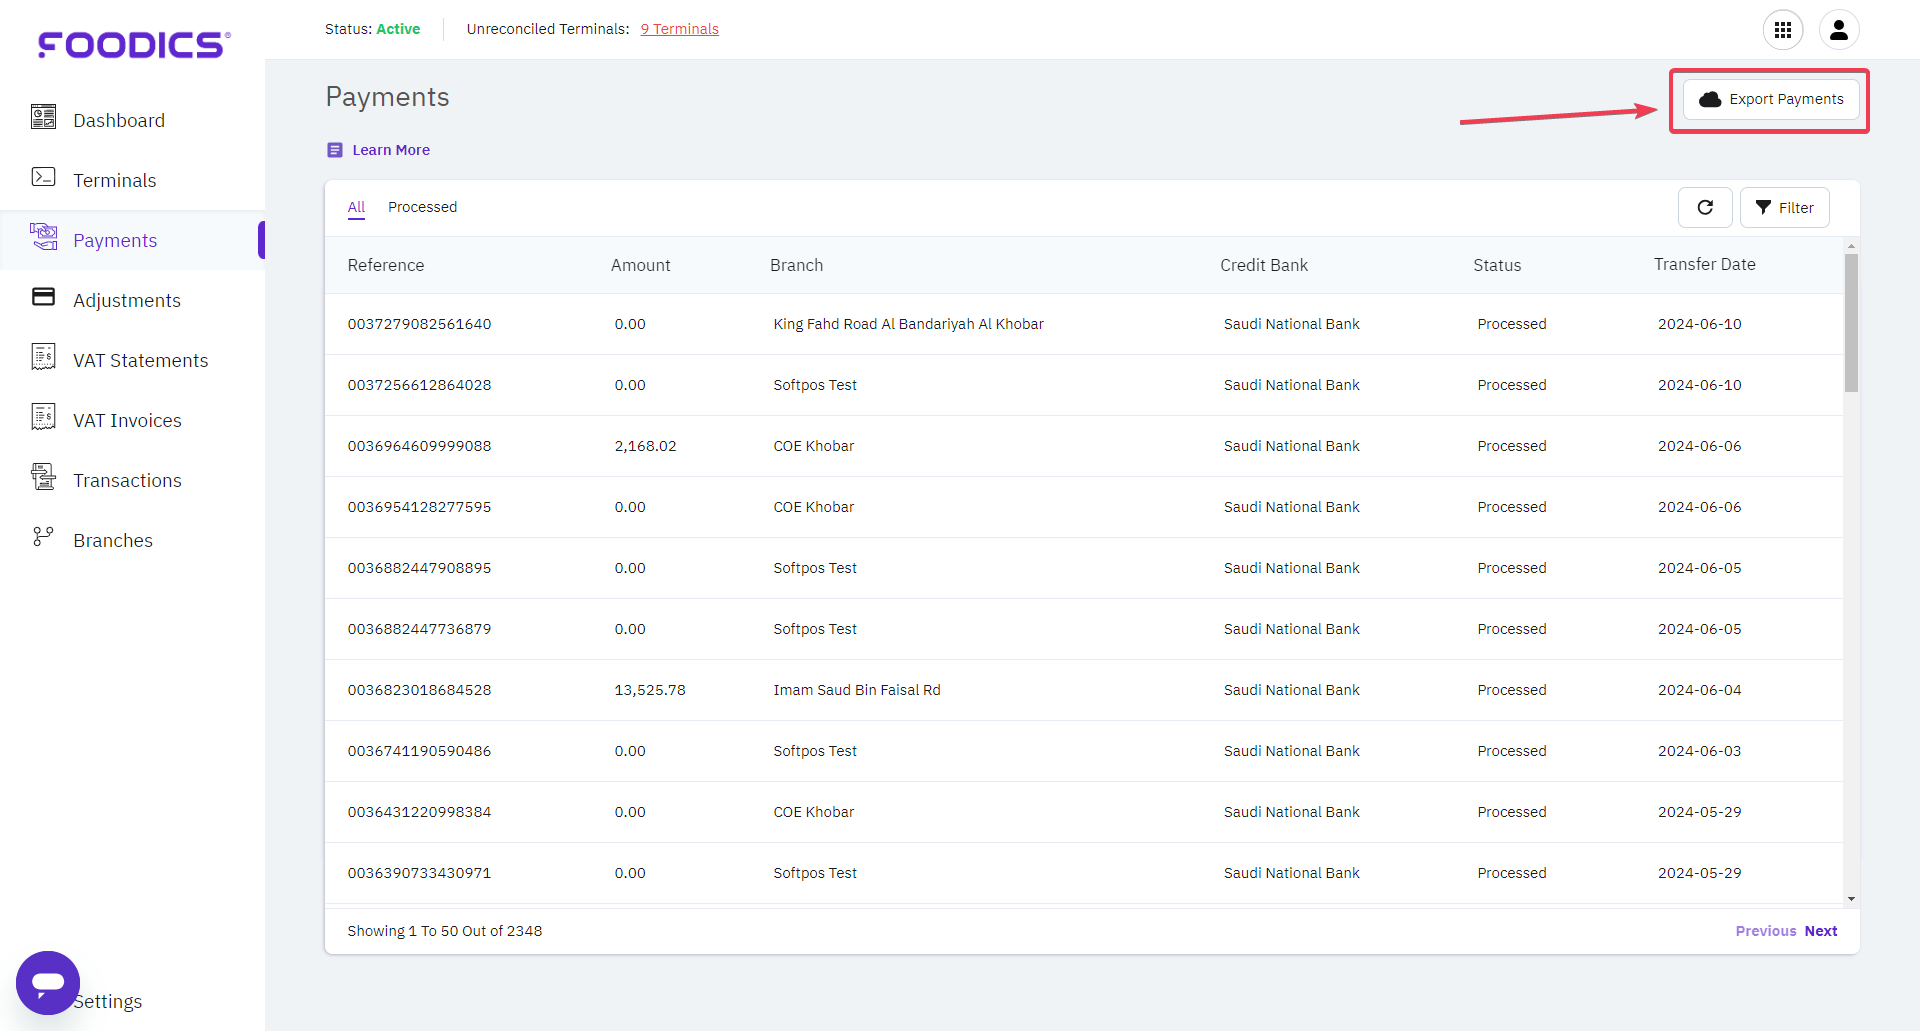Select reference 0037279082561640
Viewport: 1920px width, 1031px height.
coord(419,324)
